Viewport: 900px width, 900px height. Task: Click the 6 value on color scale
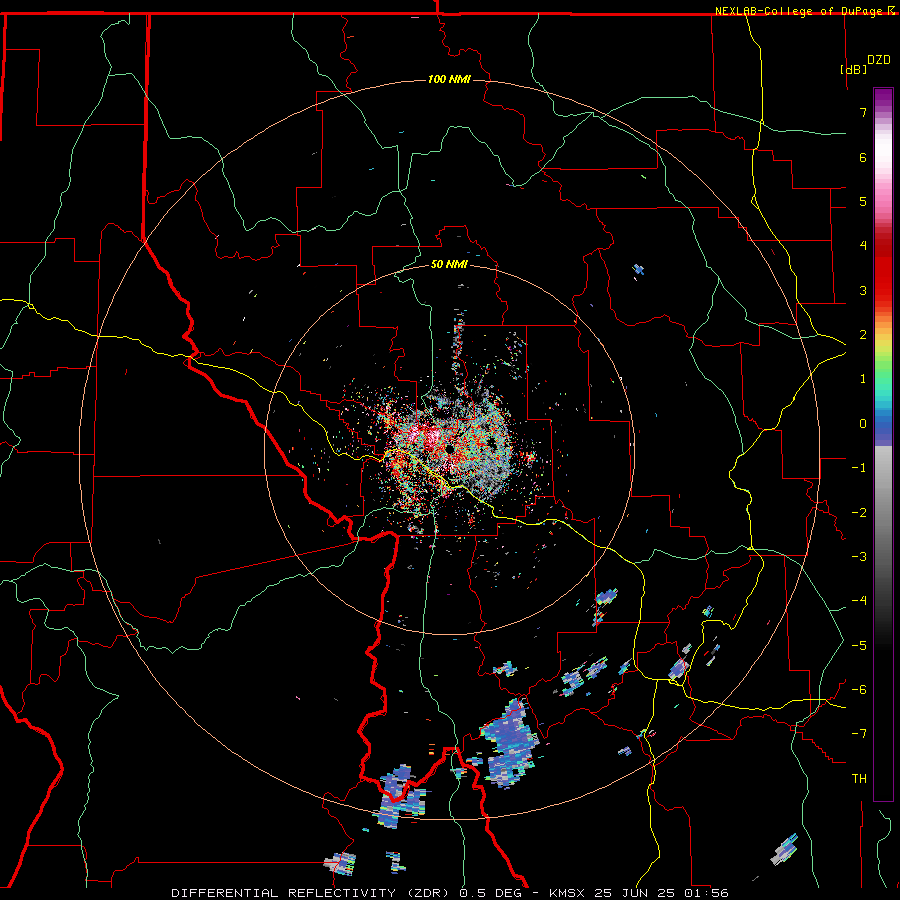[863, 157]
